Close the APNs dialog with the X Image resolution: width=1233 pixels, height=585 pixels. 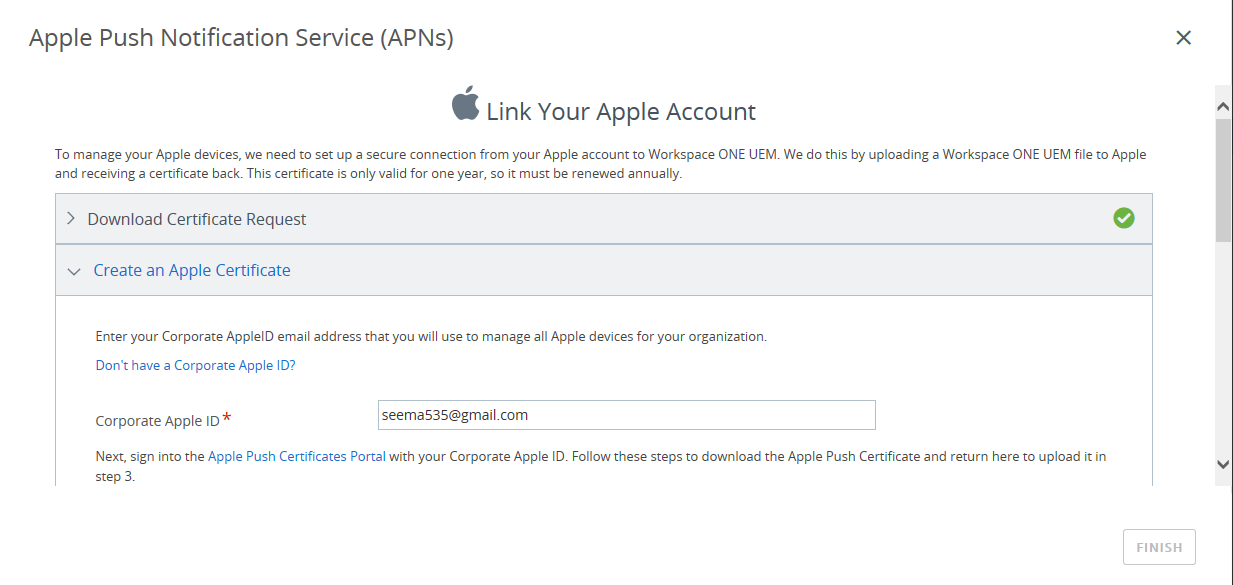[x=1183, y=38]
